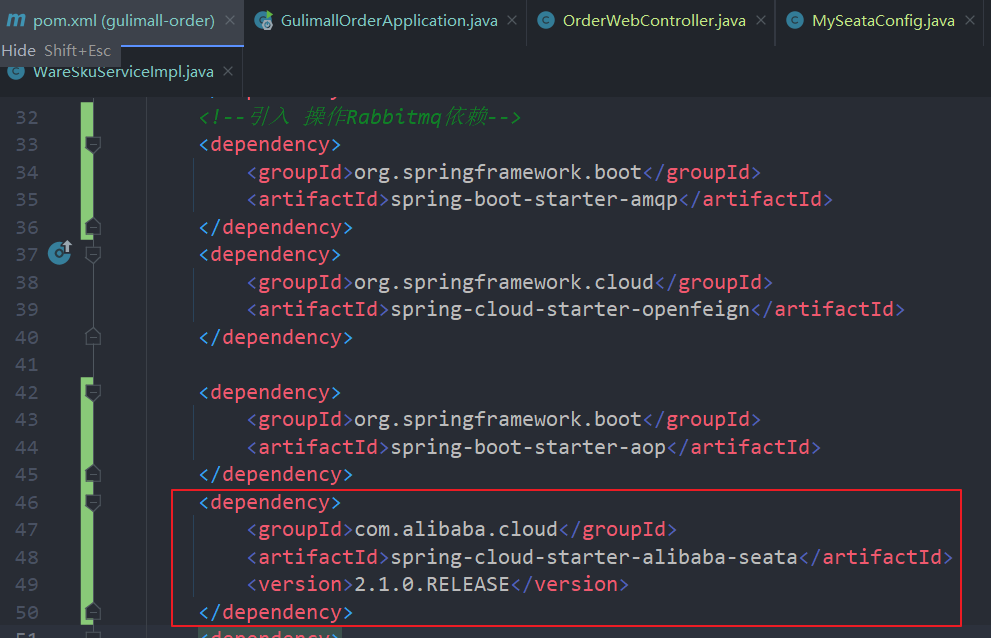
Task: Open WareSkuServiceImpl.java tab
Action: [x=123, y=72]
